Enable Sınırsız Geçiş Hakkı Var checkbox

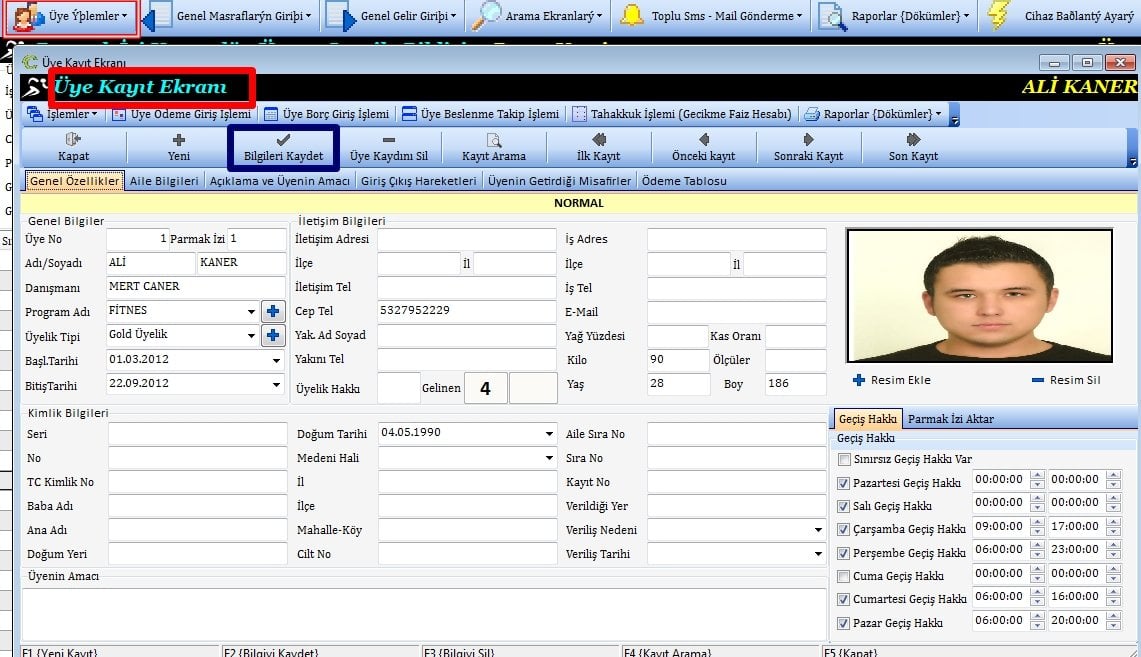(x=845, y=459)
